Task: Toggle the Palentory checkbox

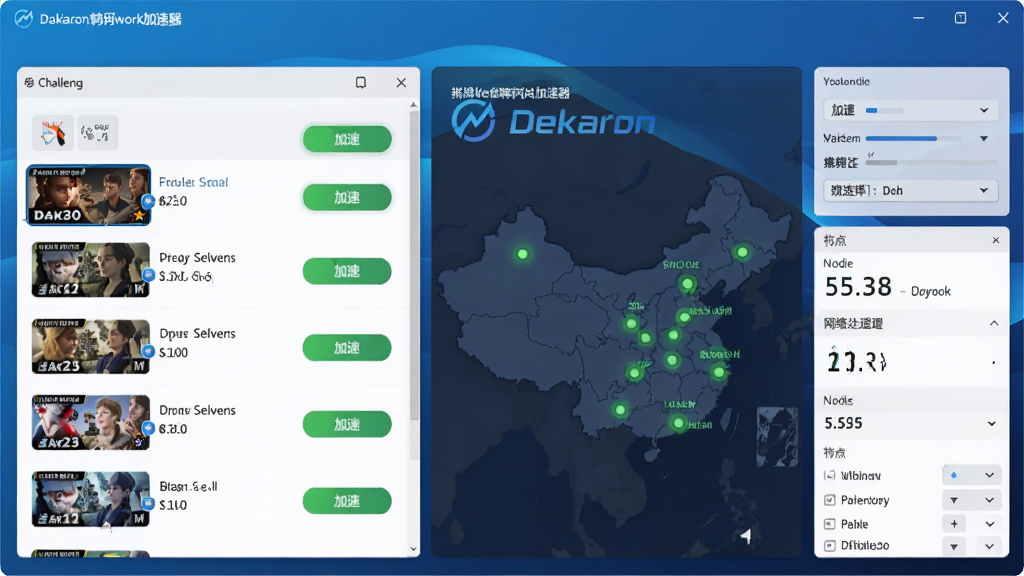Action: click(829, 500)
